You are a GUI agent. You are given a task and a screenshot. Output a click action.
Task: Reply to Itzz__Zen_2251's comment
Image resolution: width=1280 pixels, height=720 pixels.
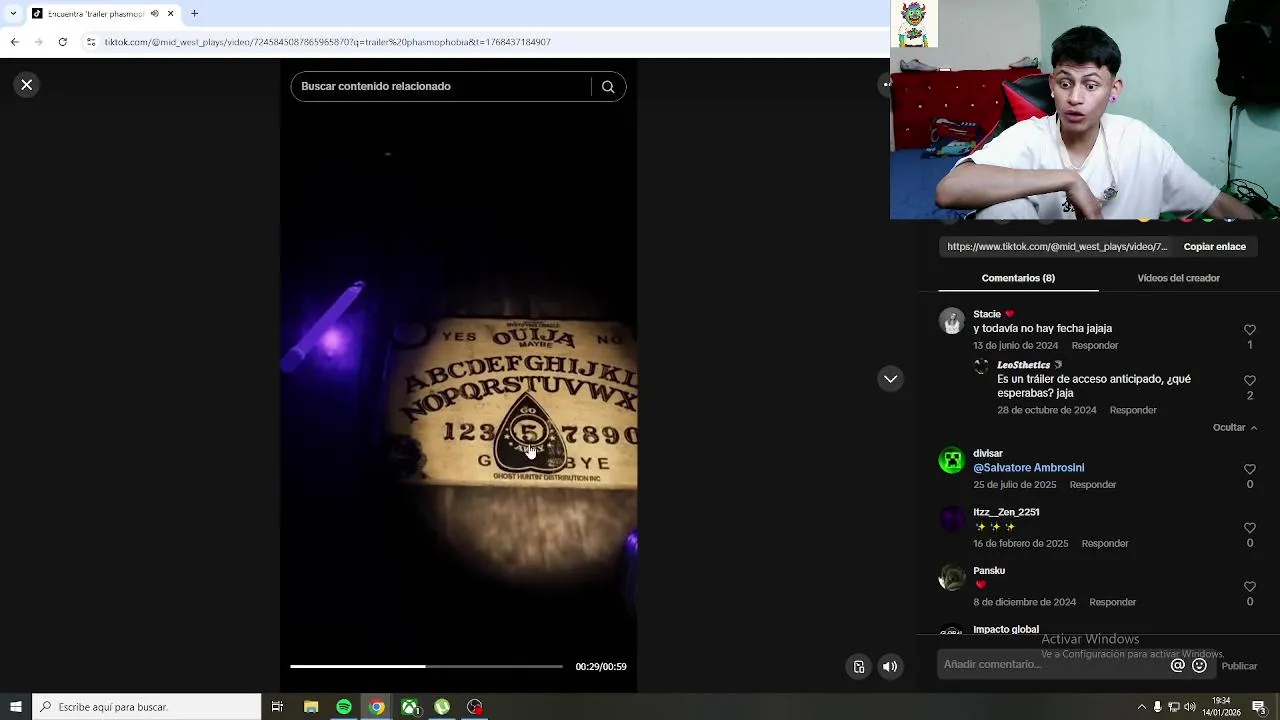[1105, 544]
